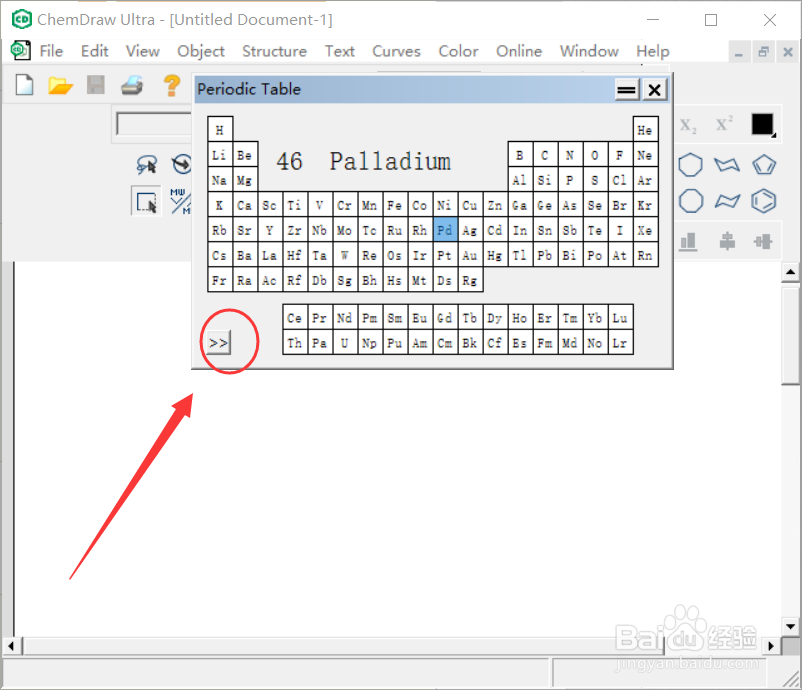Select the cyclopentadiene ring tool

click(764, 165)
